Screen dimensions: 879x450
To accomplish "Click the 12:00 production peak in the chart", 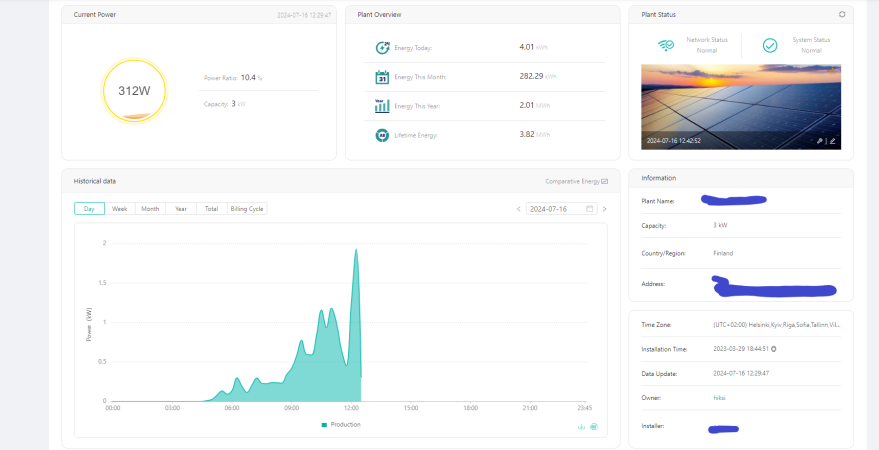I will 355,250.
